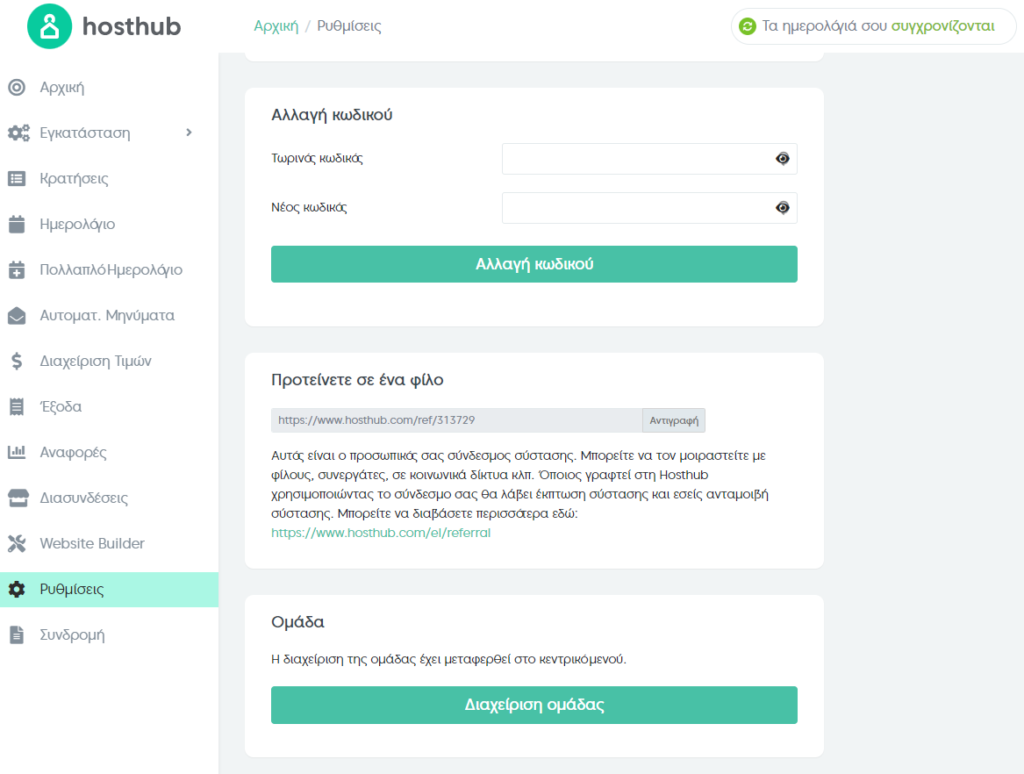Click the Αλλαγή κωδικού green button

coord(534,264)
